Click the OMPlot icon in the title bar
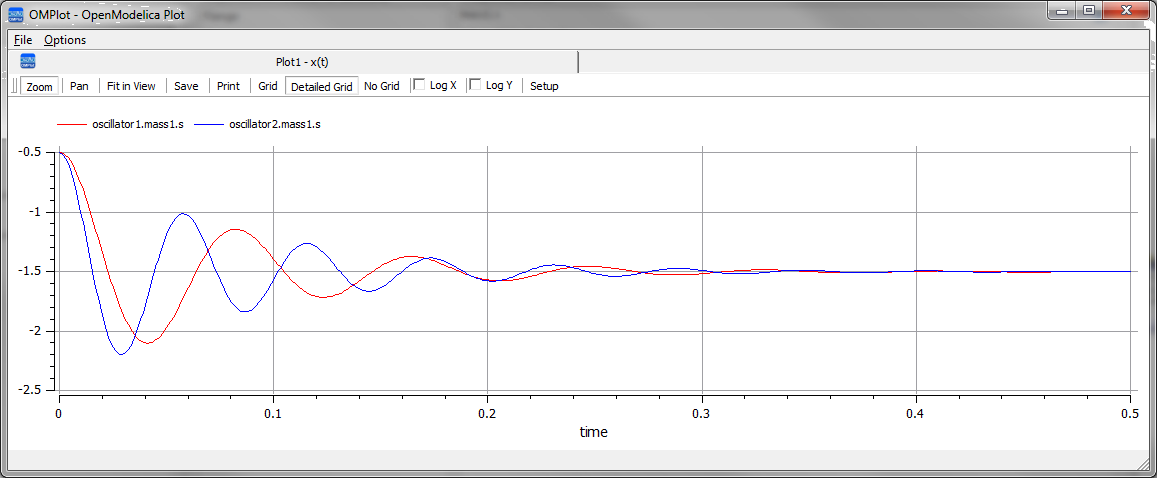Image resolution: width=1157 pixels, height=478 pixels. (16, 14)
